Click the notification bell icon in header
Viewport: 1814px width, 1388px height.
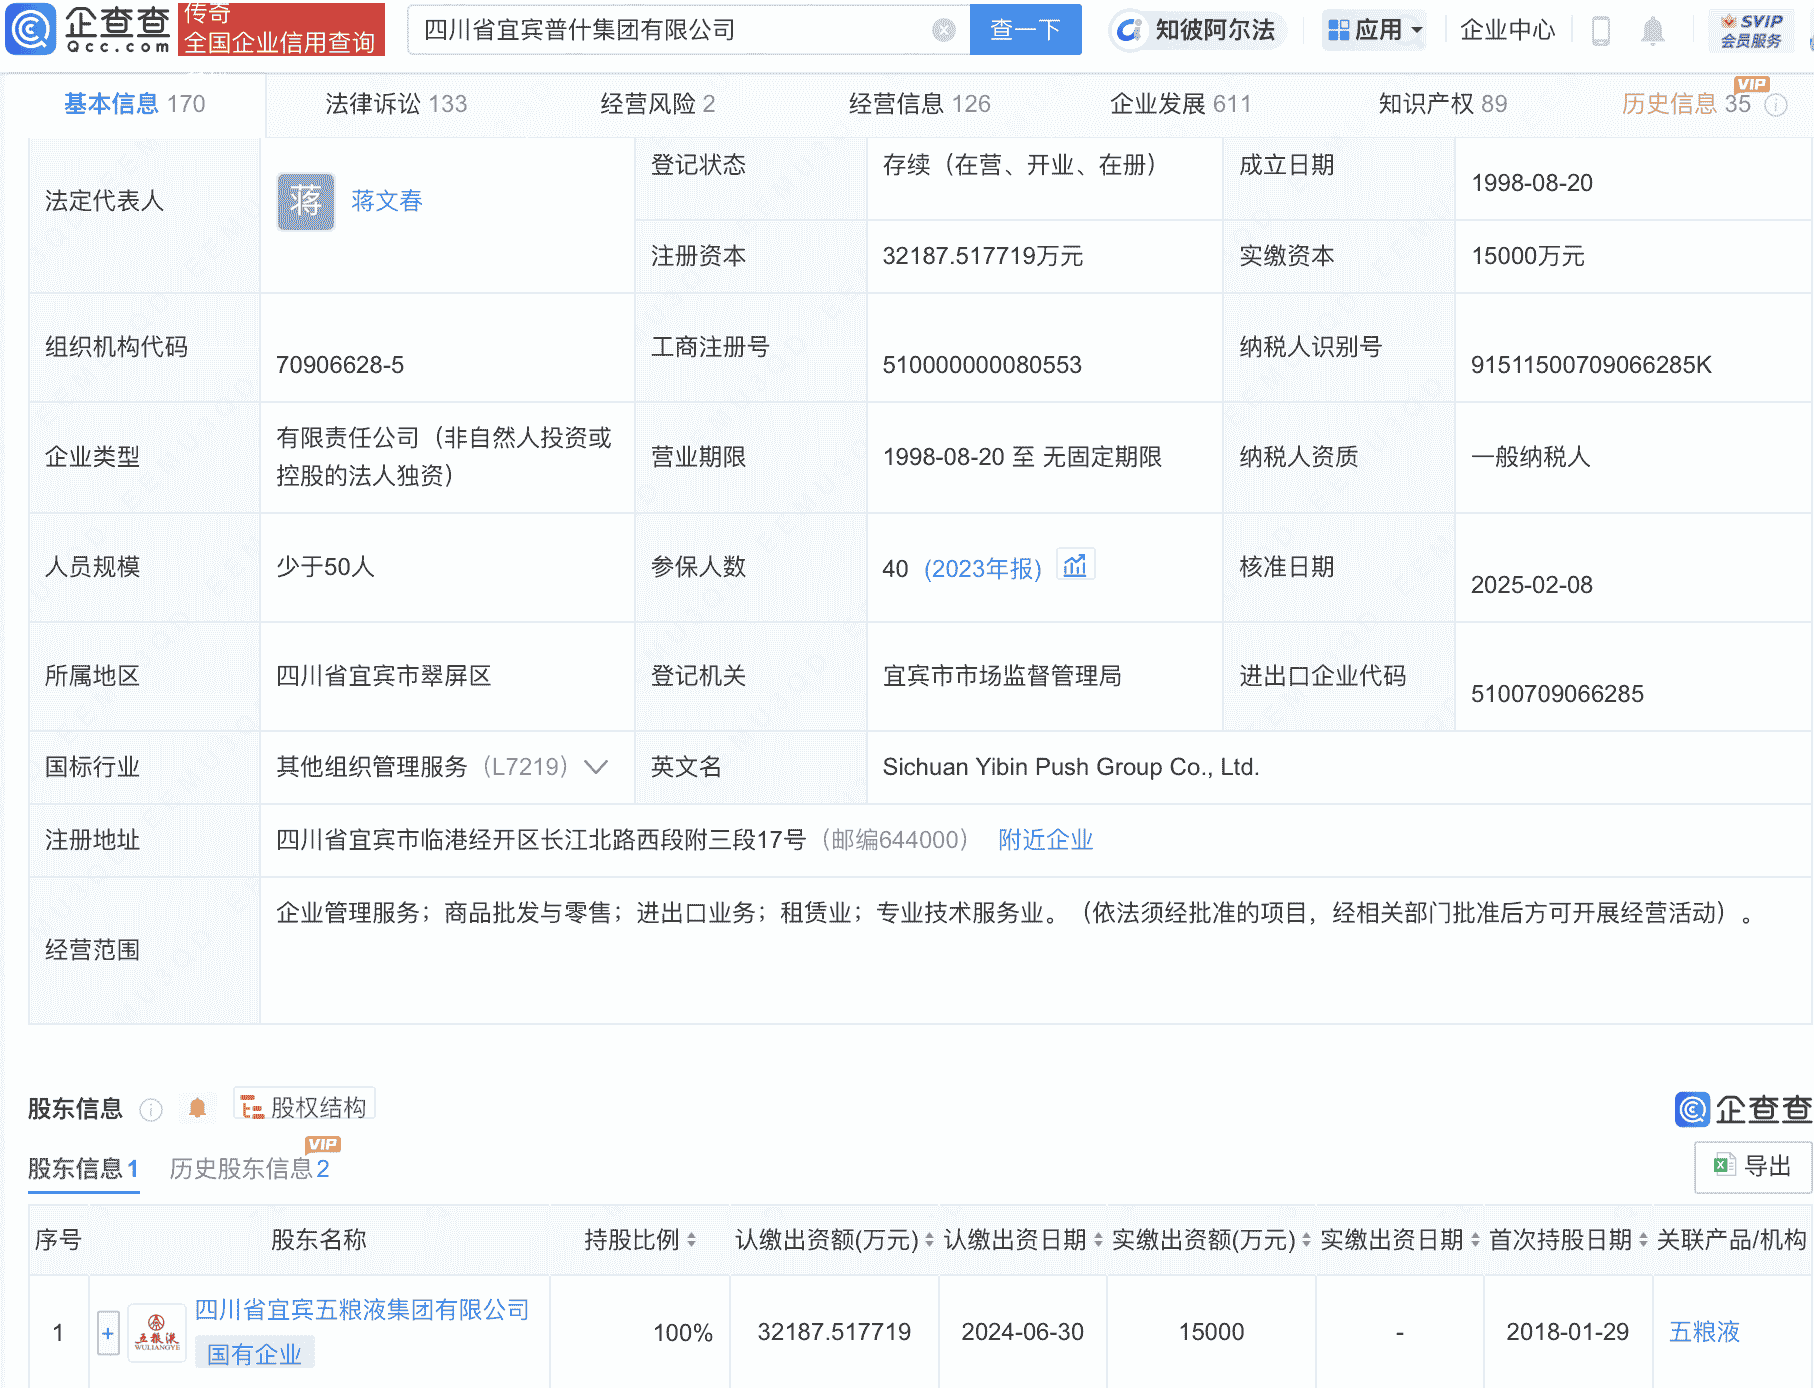[1653, 30]
